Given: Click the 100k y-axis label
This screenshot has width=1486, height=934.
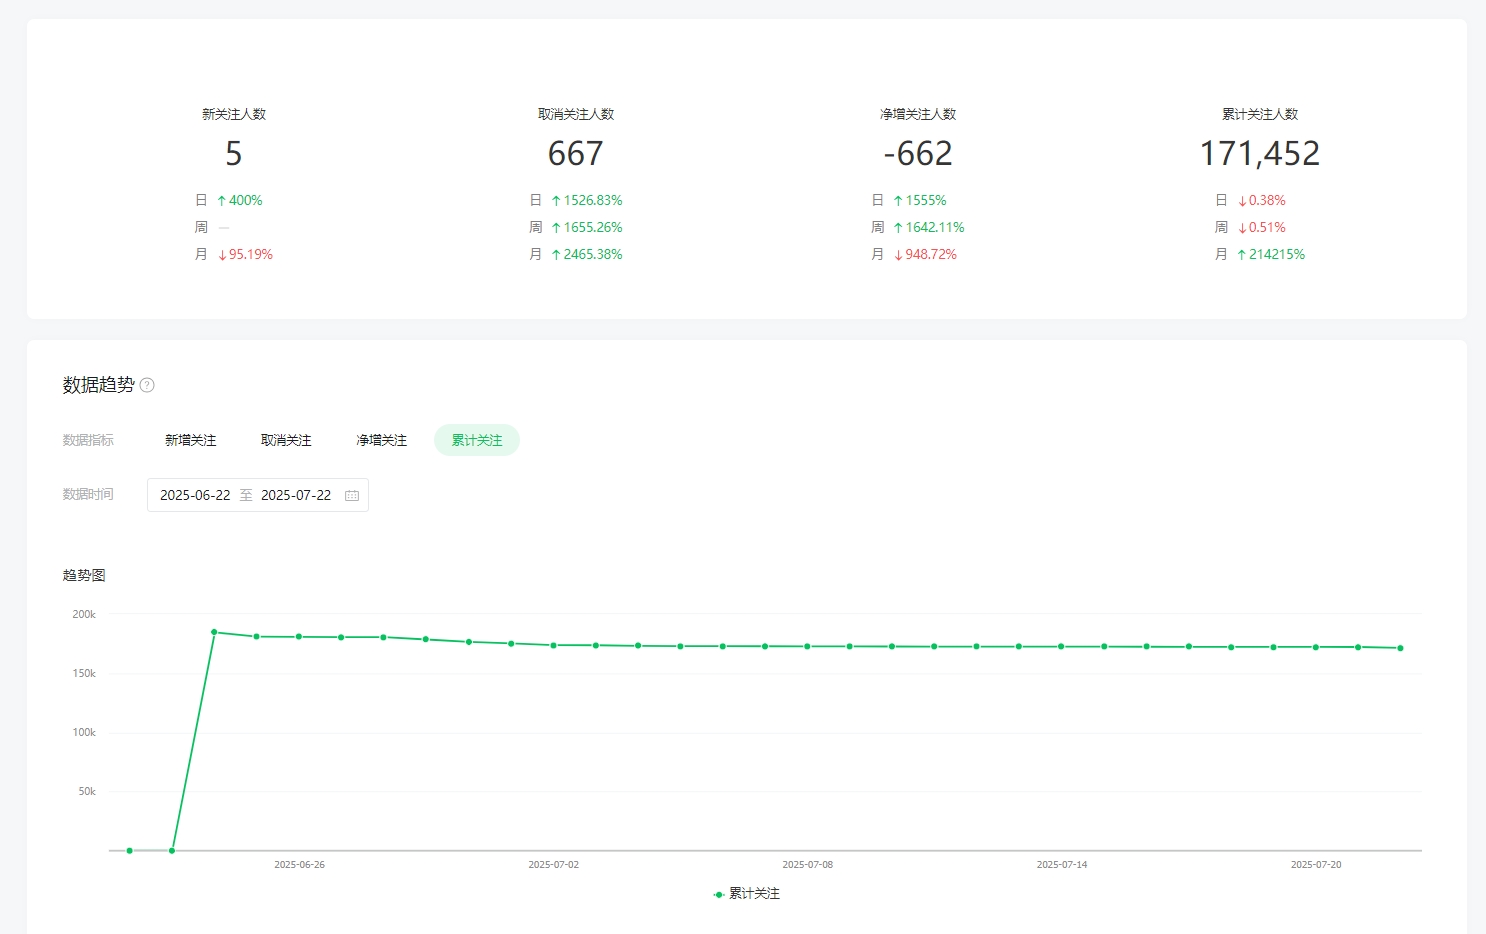Looking at the screenshot, I should 84,733.
